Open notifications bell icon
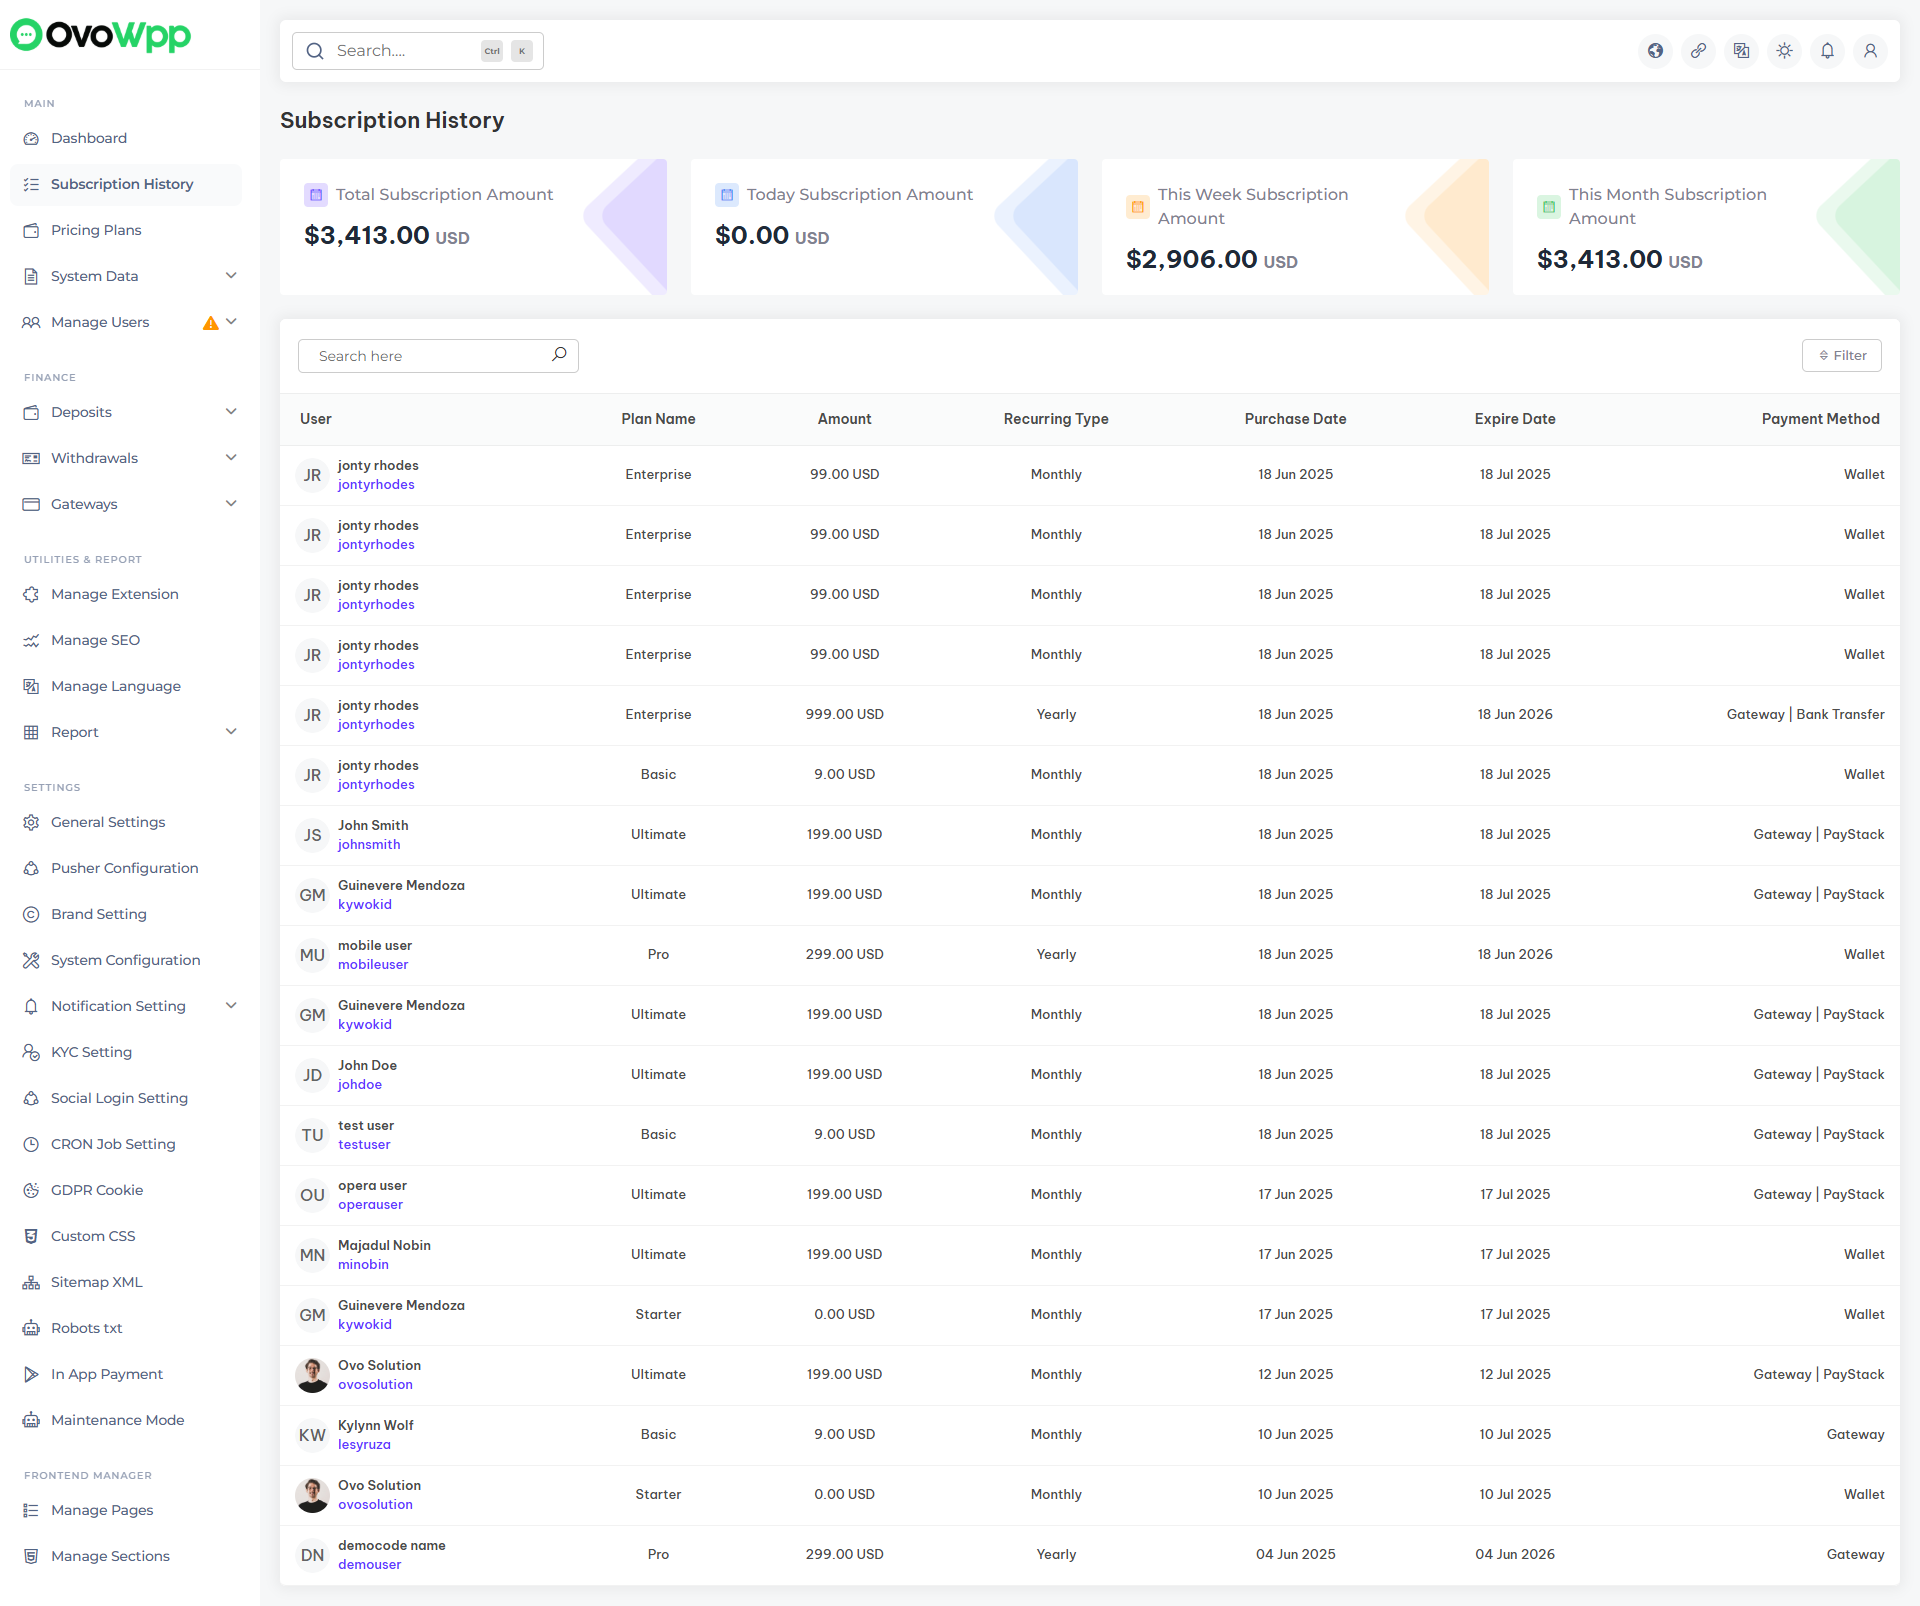The width and height of the screenshot is (1920, 1606). [1827, 51]
